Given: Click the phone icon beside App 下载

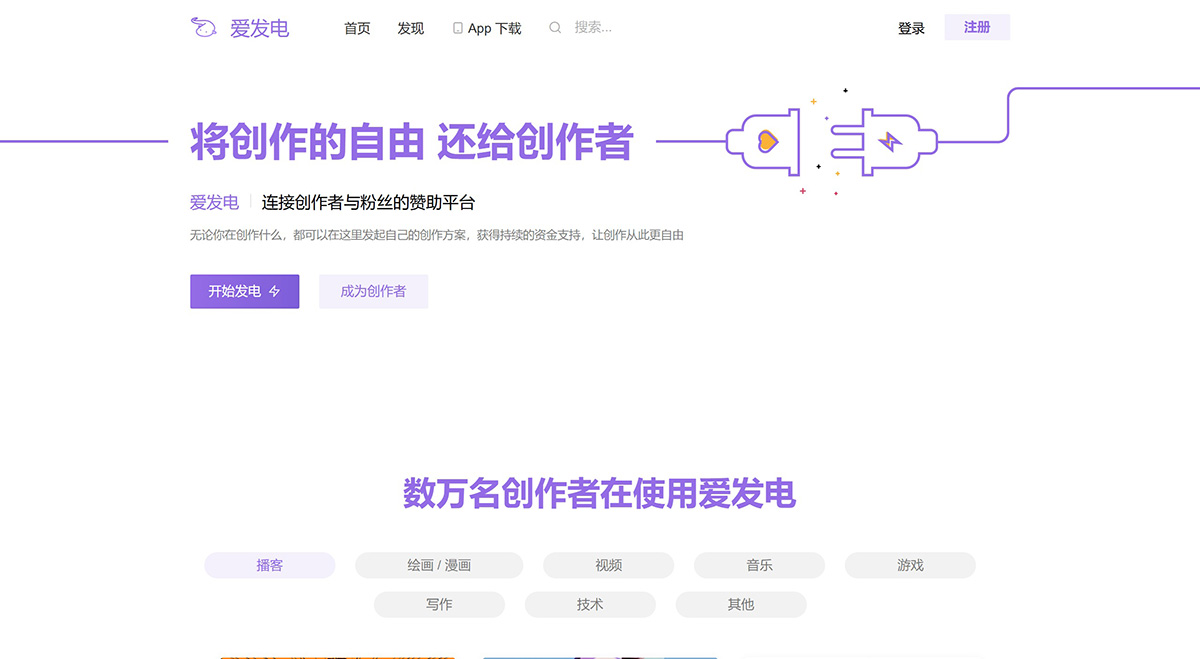Looking at the screenshot, I should [x=457, y=28].
